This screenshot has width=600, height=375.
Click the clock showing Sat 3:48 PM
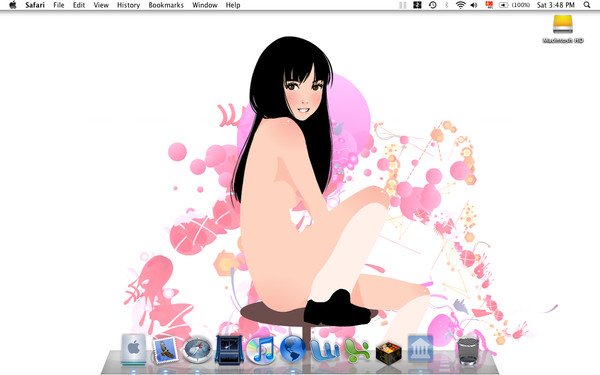[x=556, y=5]
